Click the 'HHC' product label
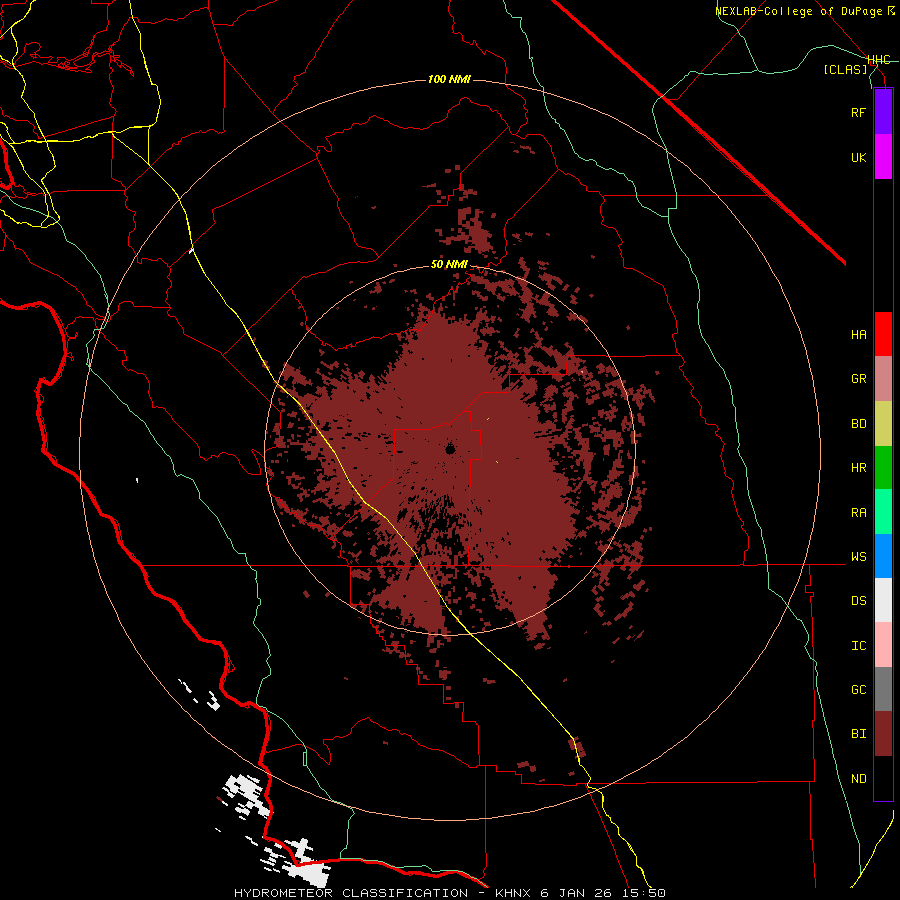The height and width of the screenshot is (900, 900). point(878,60)
